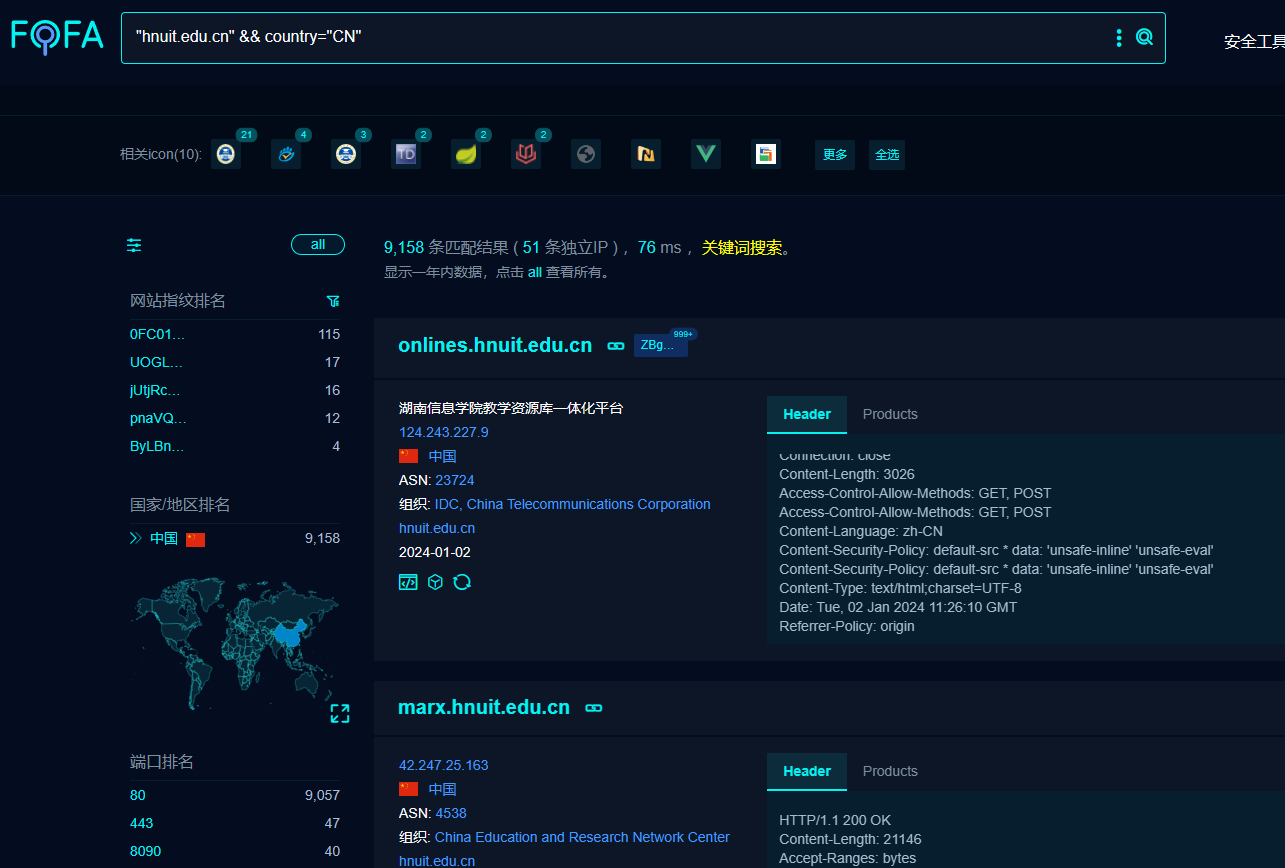Select the related icon with count 3
Viewport: 1285px width, 868px height.
pos(346,154)
